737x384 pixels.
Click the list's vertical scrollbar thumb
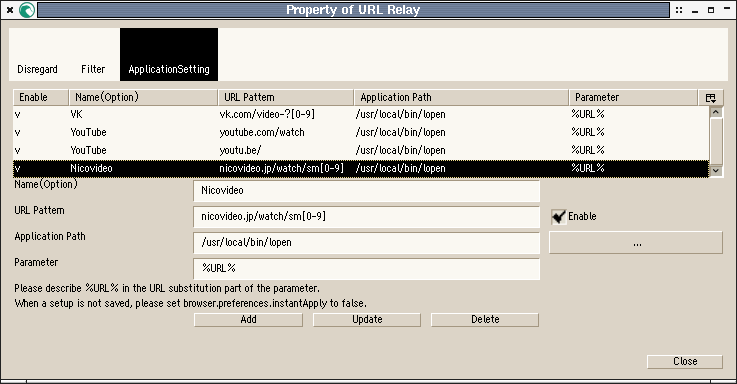(715, 141)
